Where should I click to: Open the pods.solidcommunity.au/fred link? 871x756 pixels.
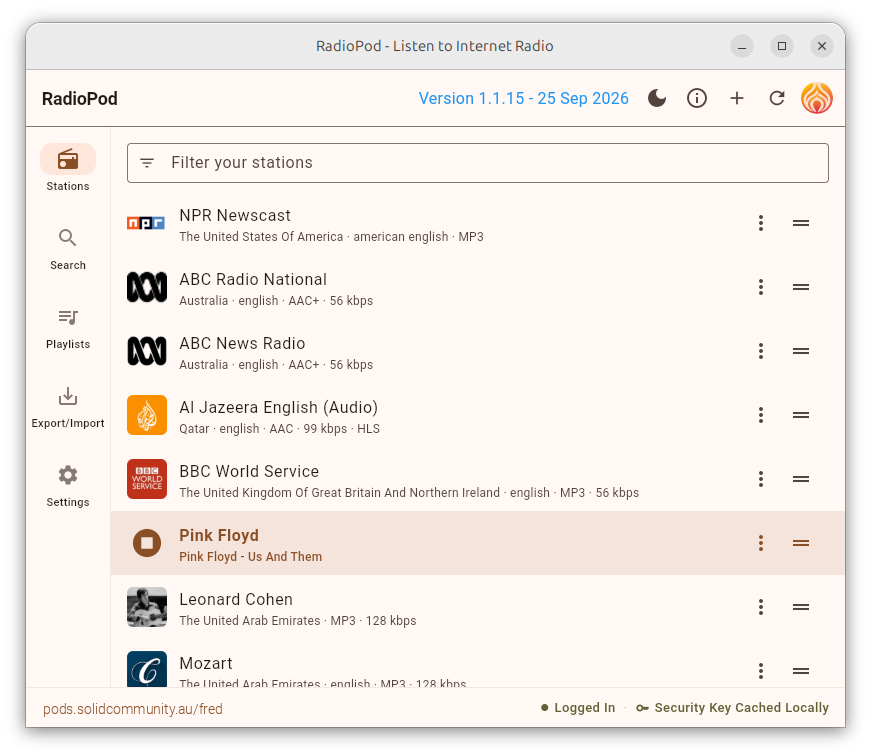[x=133, y=709]
